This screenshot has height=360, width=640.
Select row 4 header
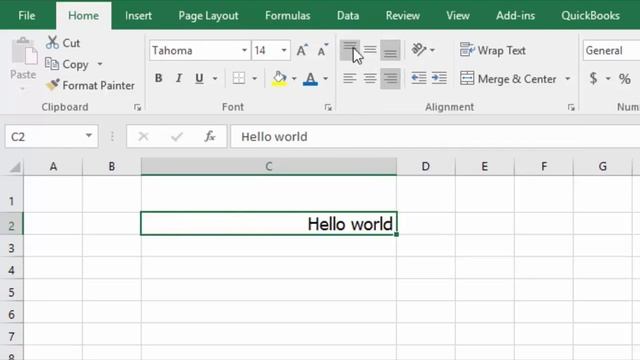[11, 270]
